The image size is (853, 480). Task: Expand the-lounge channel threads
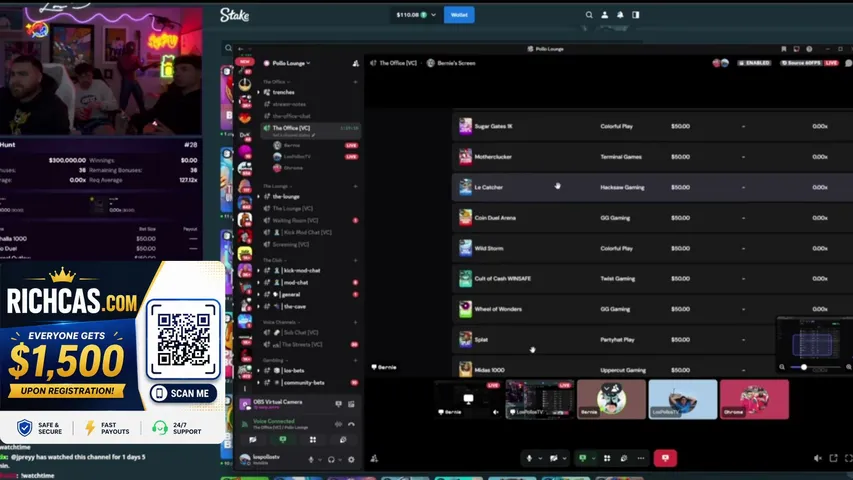tap(258, 196)
